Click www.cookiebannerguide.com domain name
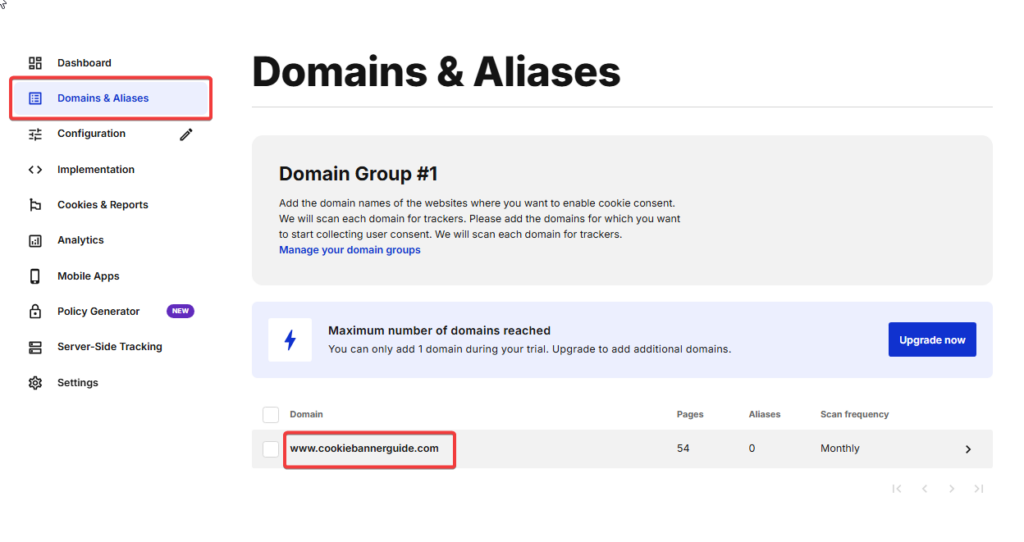The height and width of the screenshot is (542, 1024). tap(364, 449)
